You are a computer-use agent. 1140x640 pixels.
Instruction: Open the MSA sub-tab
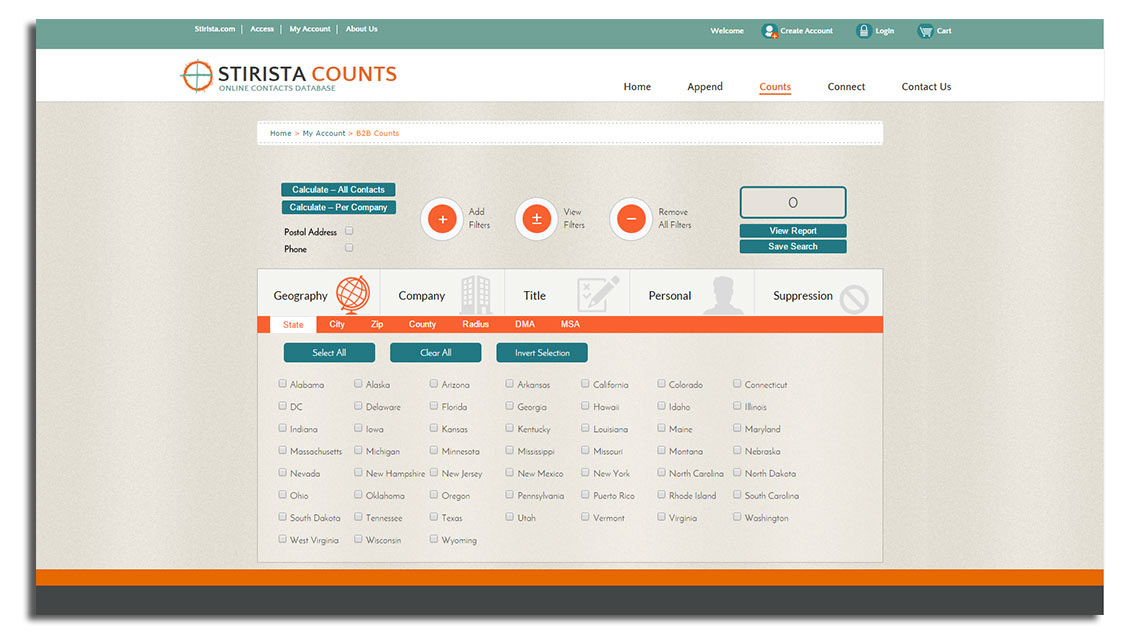(570, 324)
